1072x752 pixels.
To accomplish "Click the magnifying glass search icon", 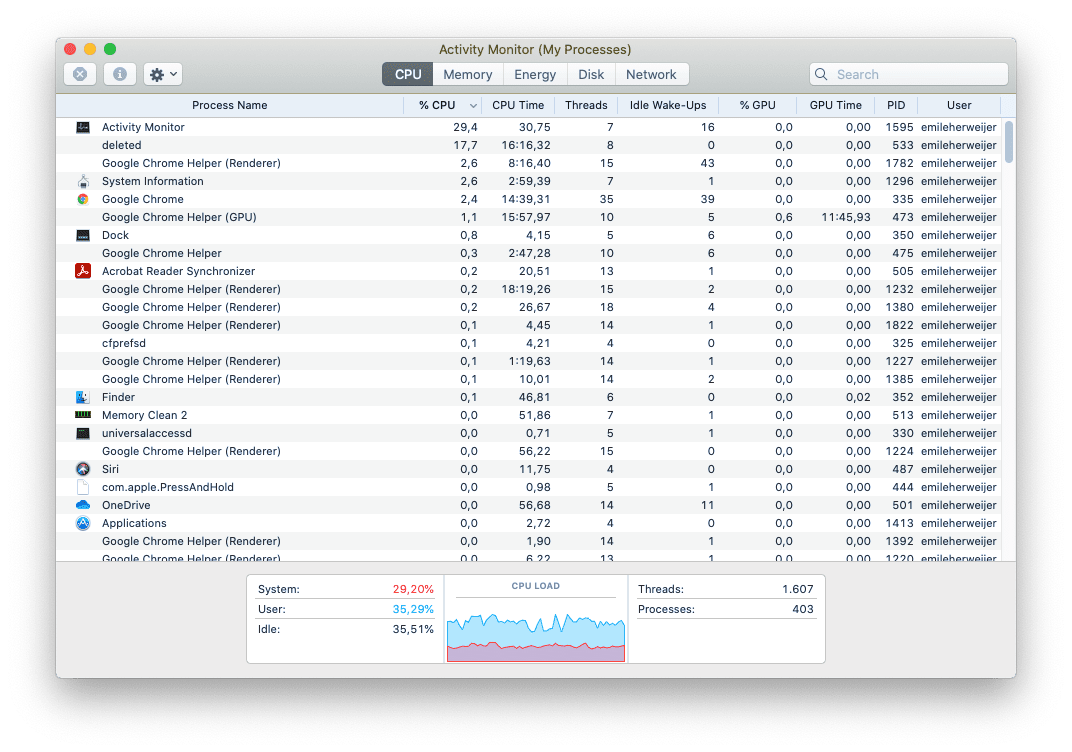I will click(821, 74).
